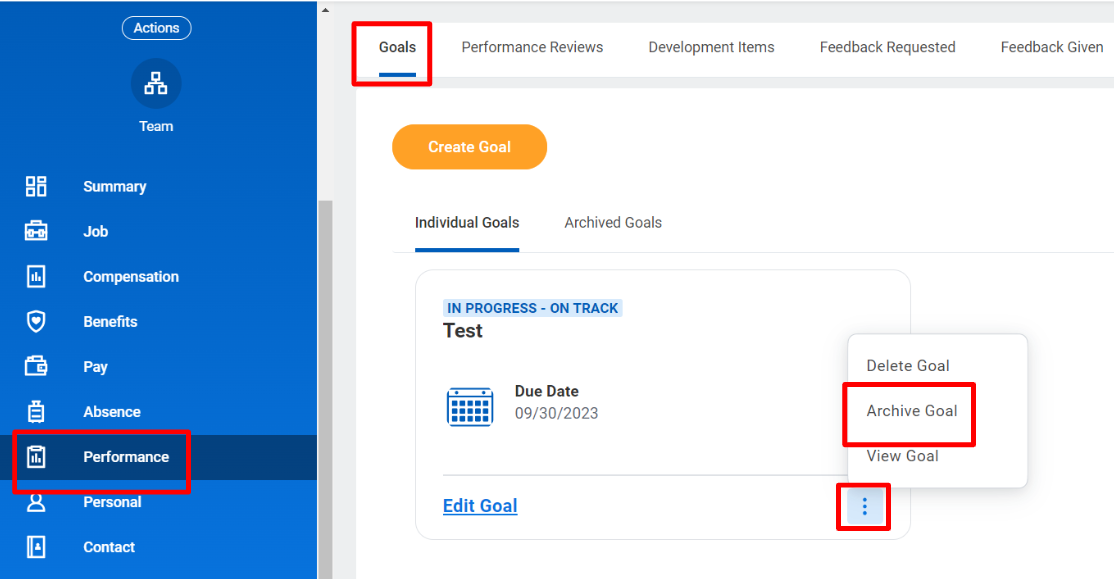Click the Actions button above the Team icon
The image size is (1114, 579).
[x=156, y=27]
